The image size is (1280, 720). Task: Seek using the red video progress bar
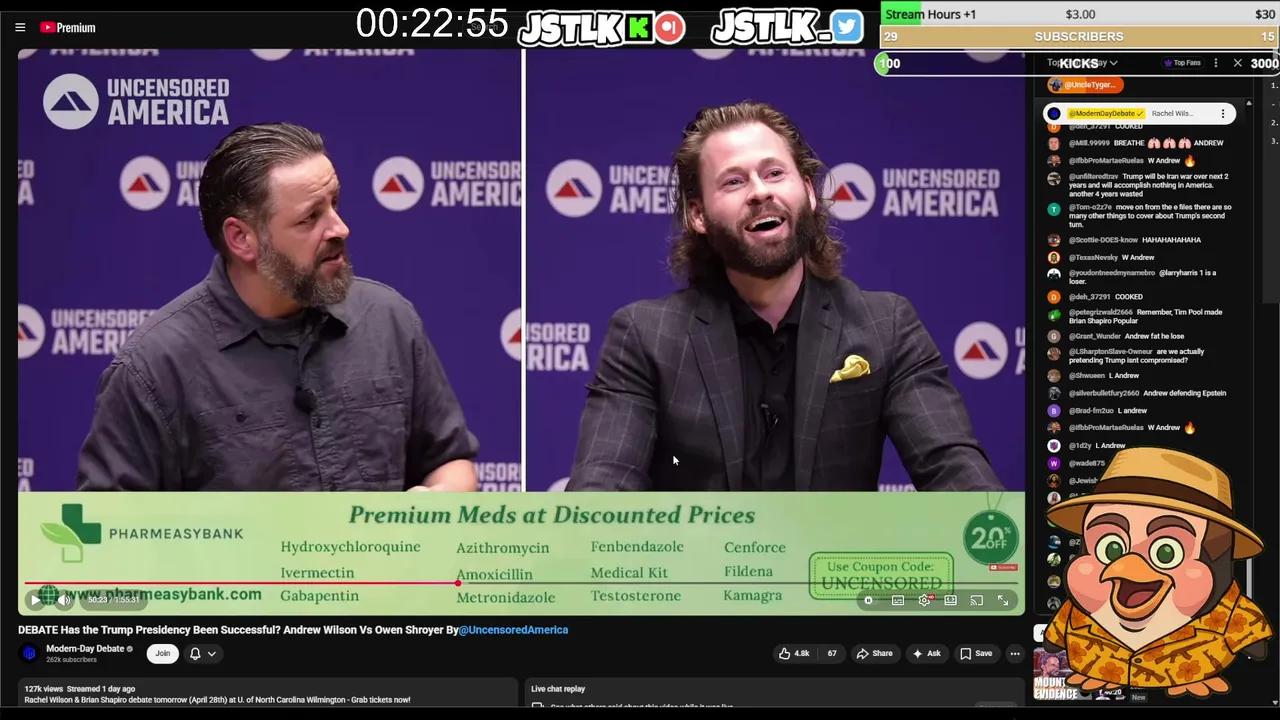(x=520, y=583)
